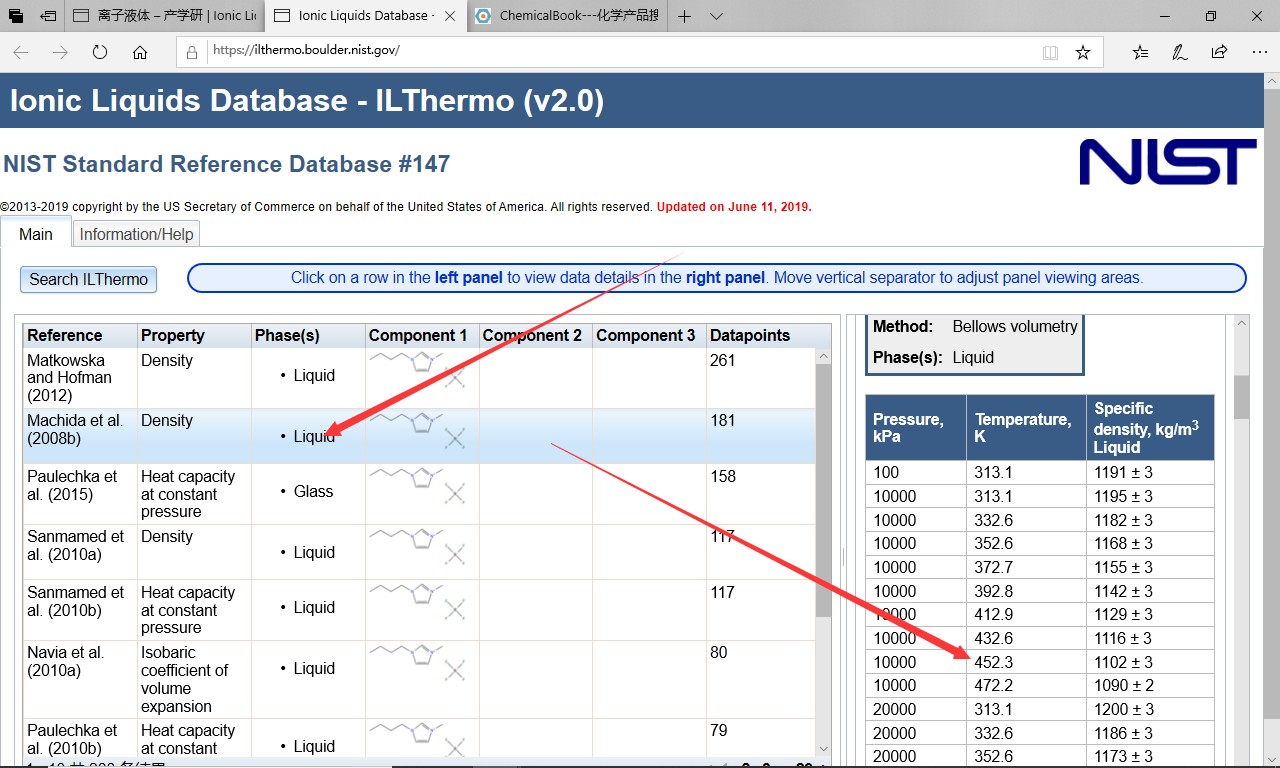This screenshot has width=1280, height=768.
Task: Click the 1090 ± 2 density cell
Action: coord(1150,685)
